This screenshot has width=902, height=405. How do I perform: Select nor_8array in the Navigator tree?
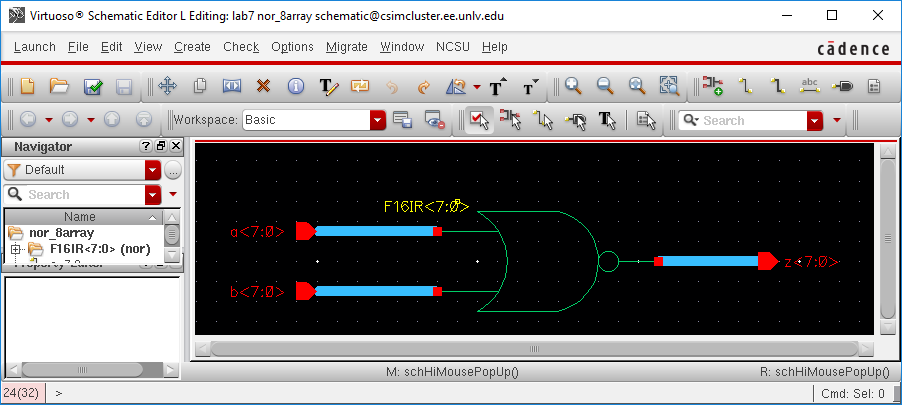(x=61, y=233)
